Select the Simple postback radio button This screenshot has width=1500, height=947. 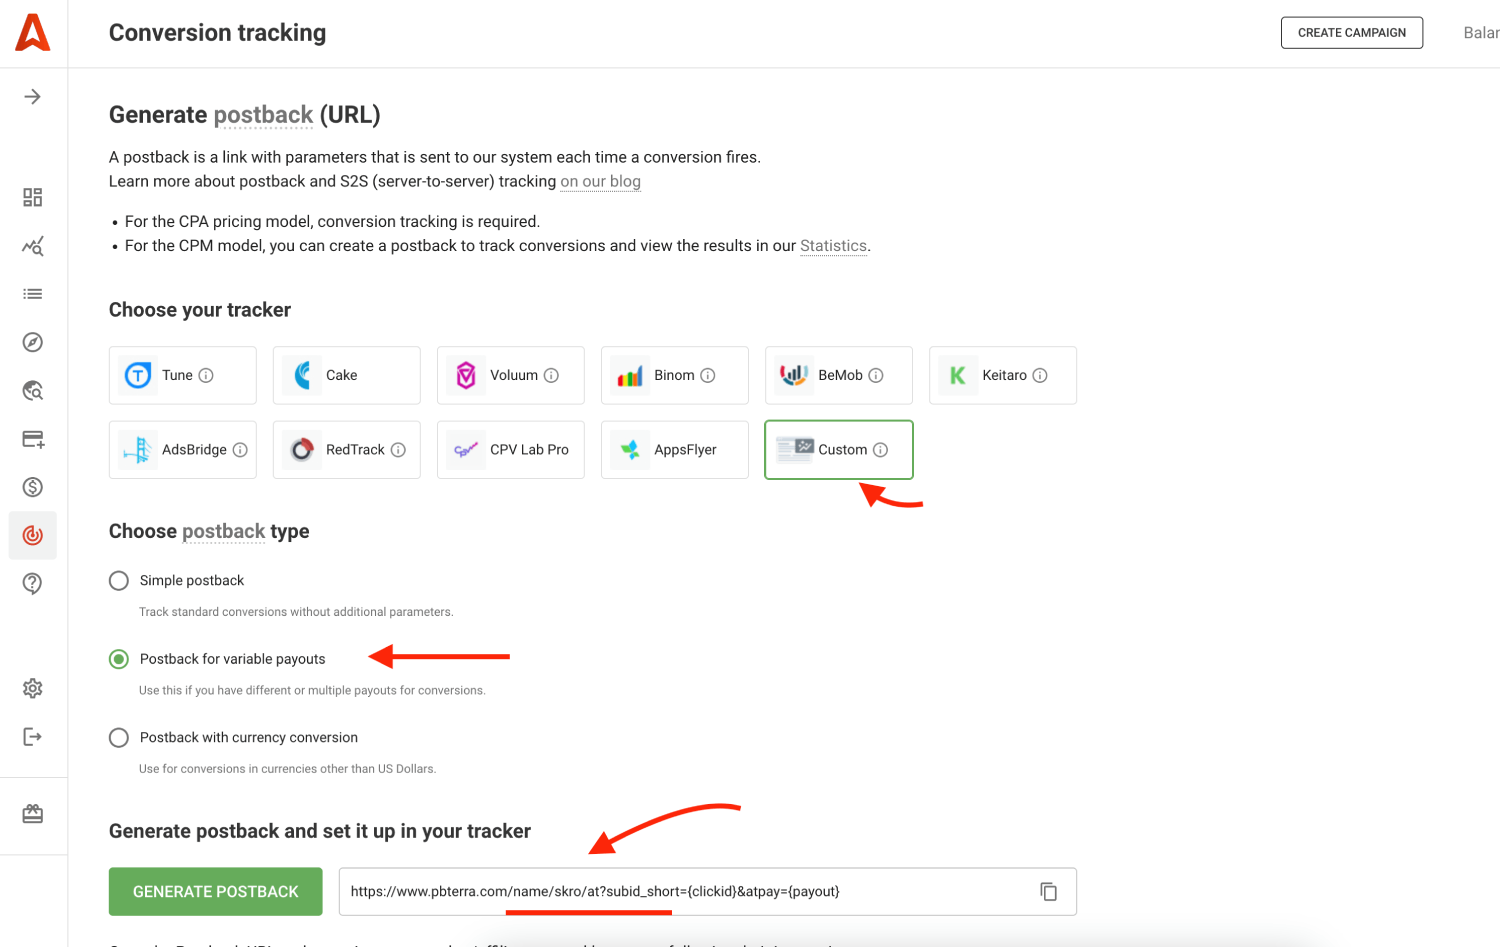(x=119, y=581)
